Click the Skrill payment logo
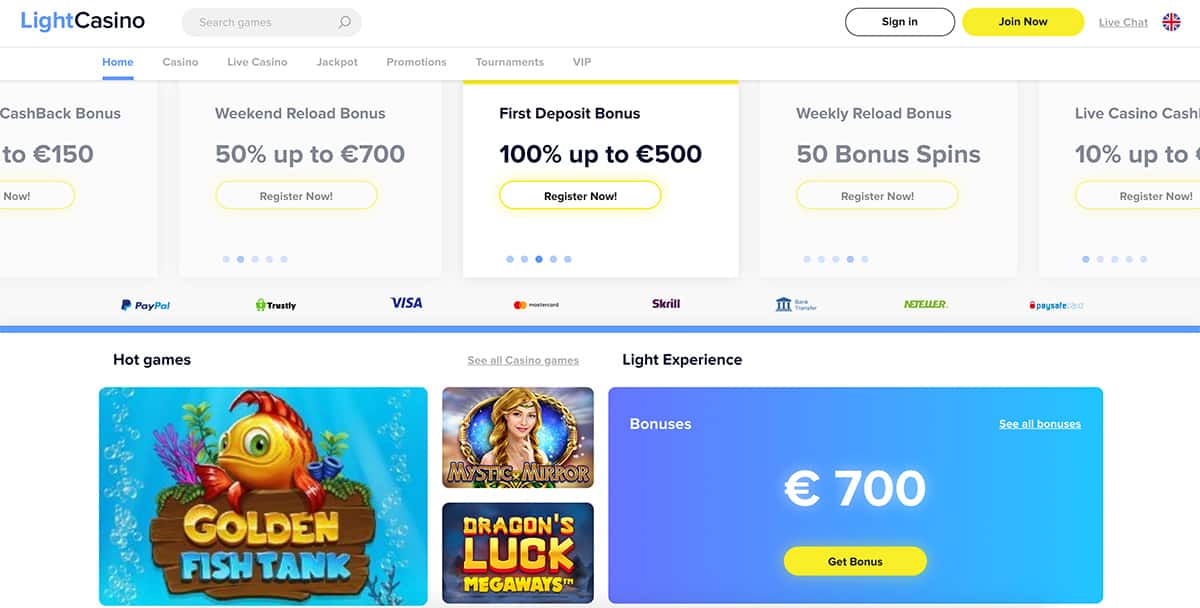Screen dimensions: 1200x608 click(666, 304)
